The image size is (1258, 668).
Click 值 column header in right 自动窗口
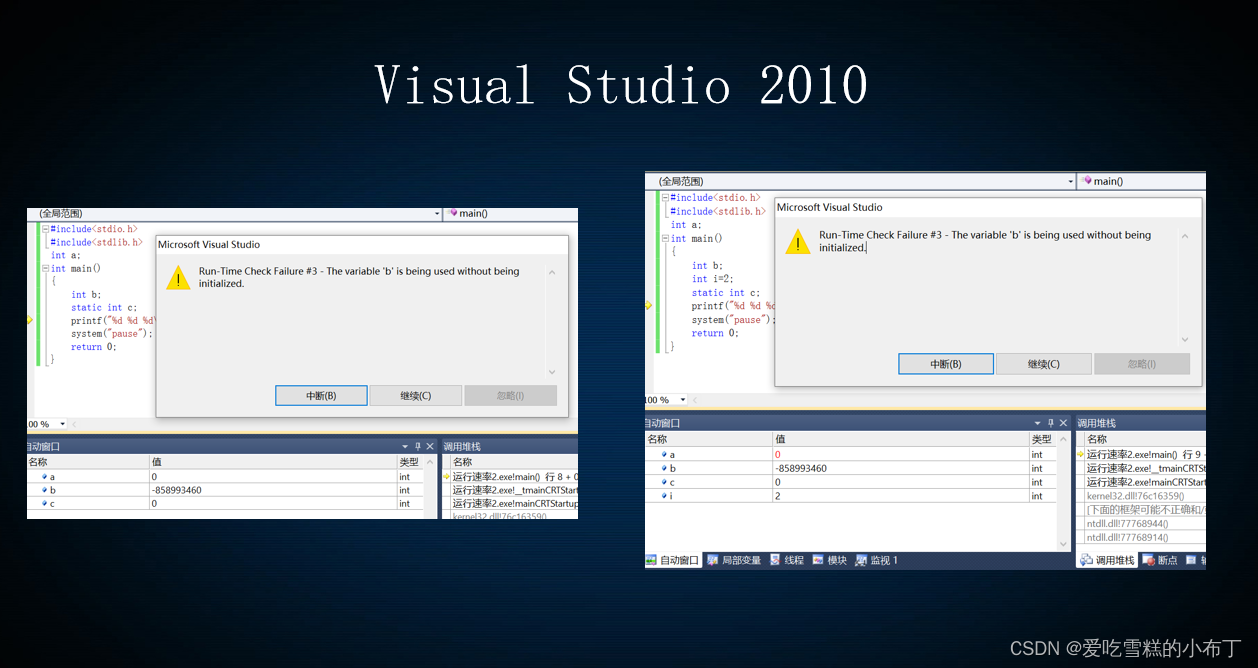(900, 439)
